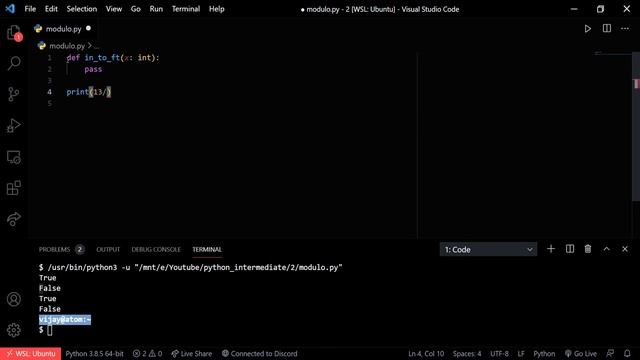Open the Run menu
640x360 pixels.
click(156, 9)
